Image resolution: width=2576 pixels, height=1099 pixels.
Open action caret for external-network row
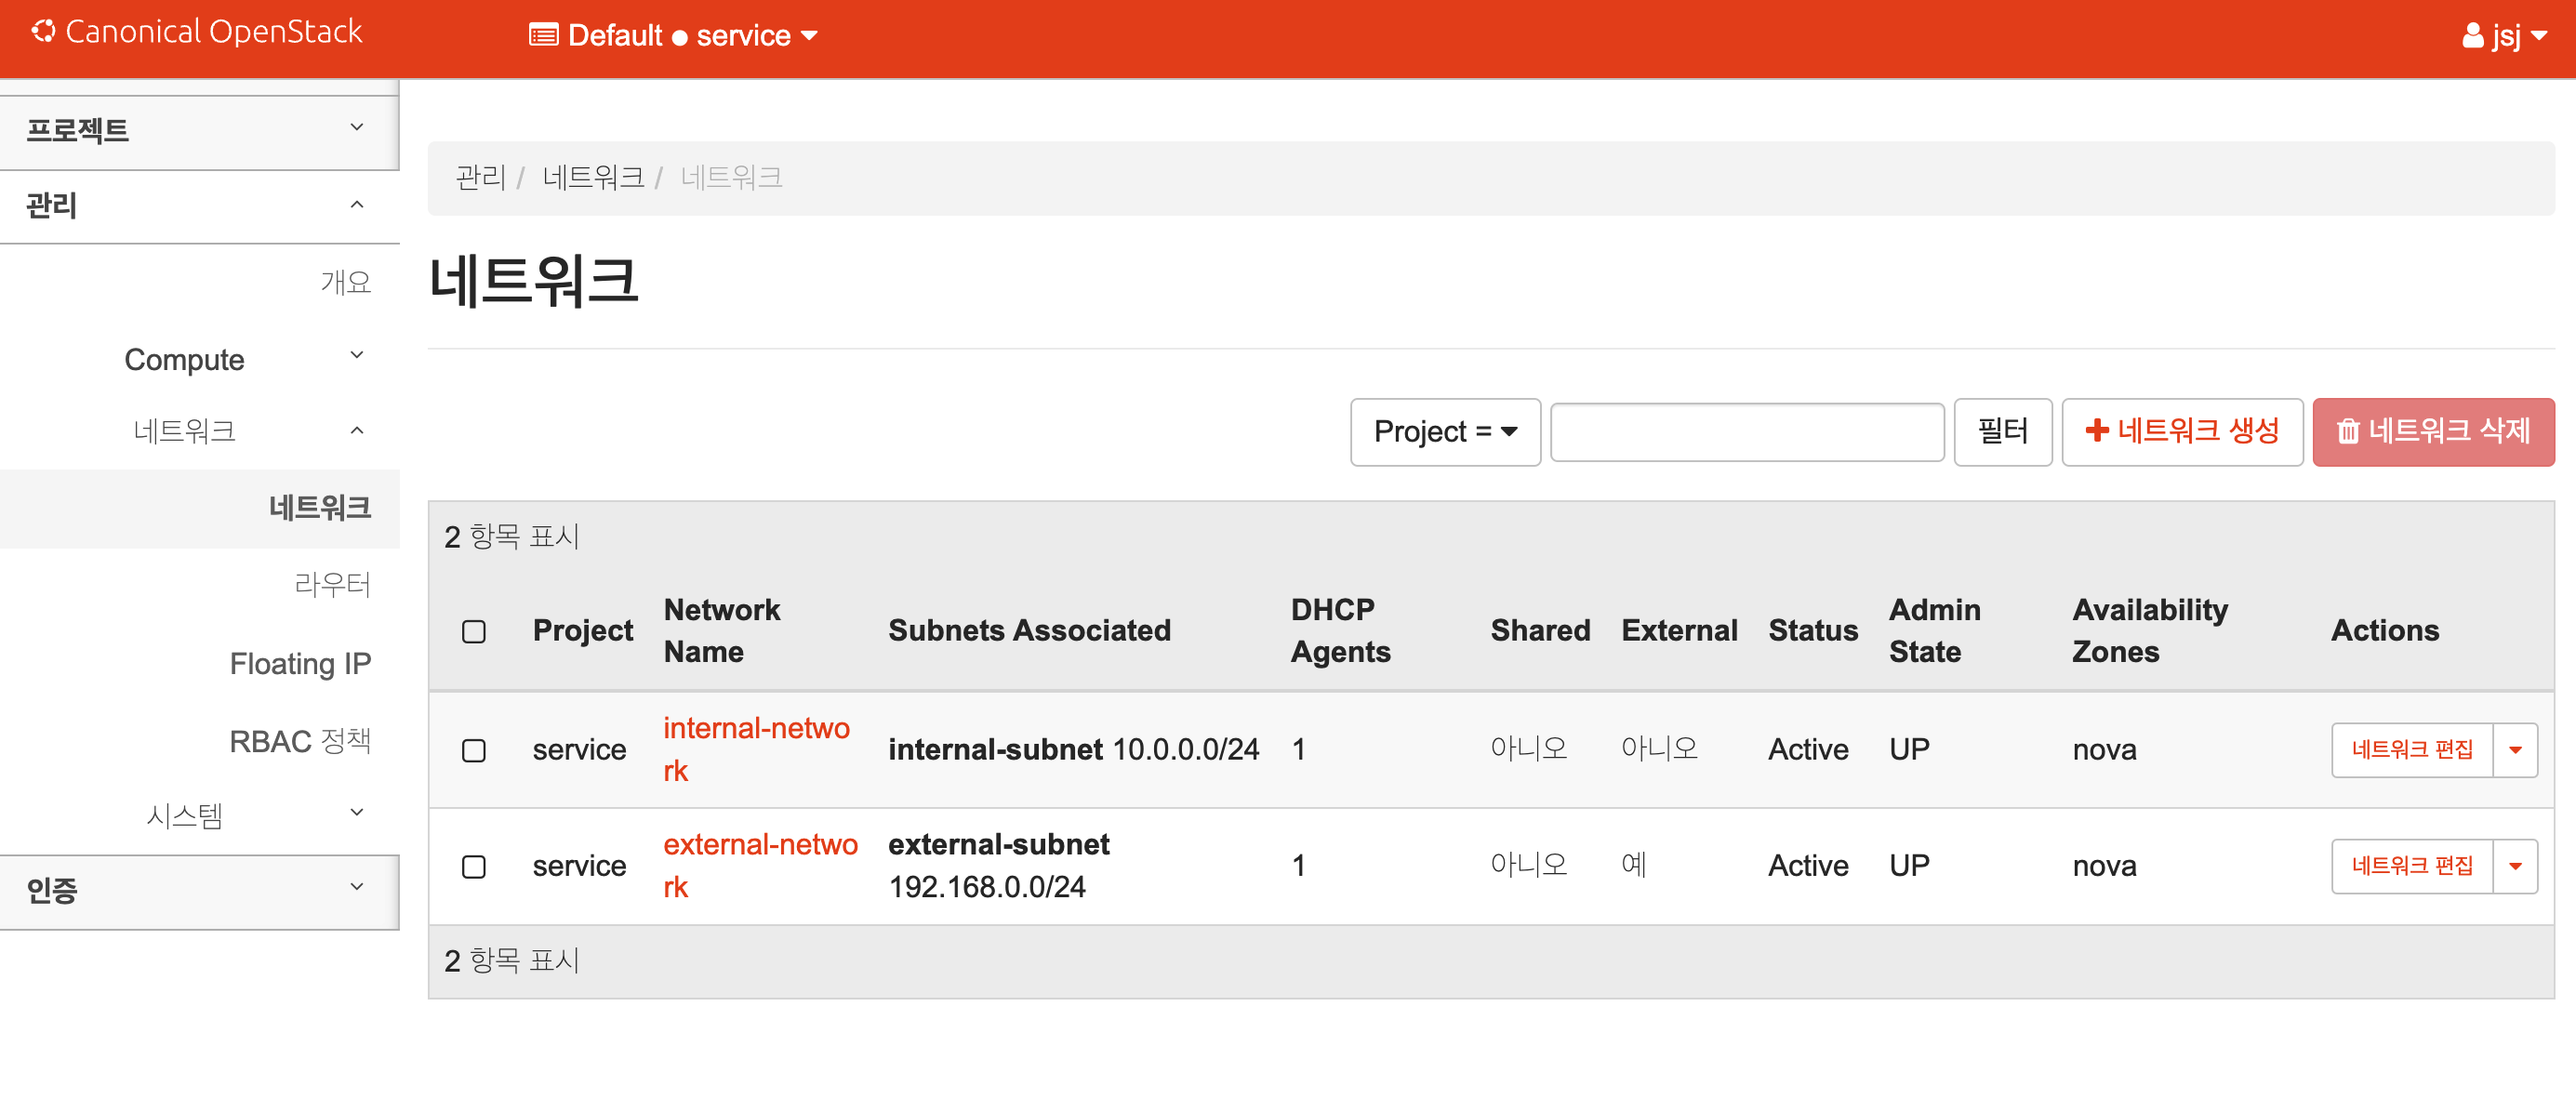point(2515,866)
